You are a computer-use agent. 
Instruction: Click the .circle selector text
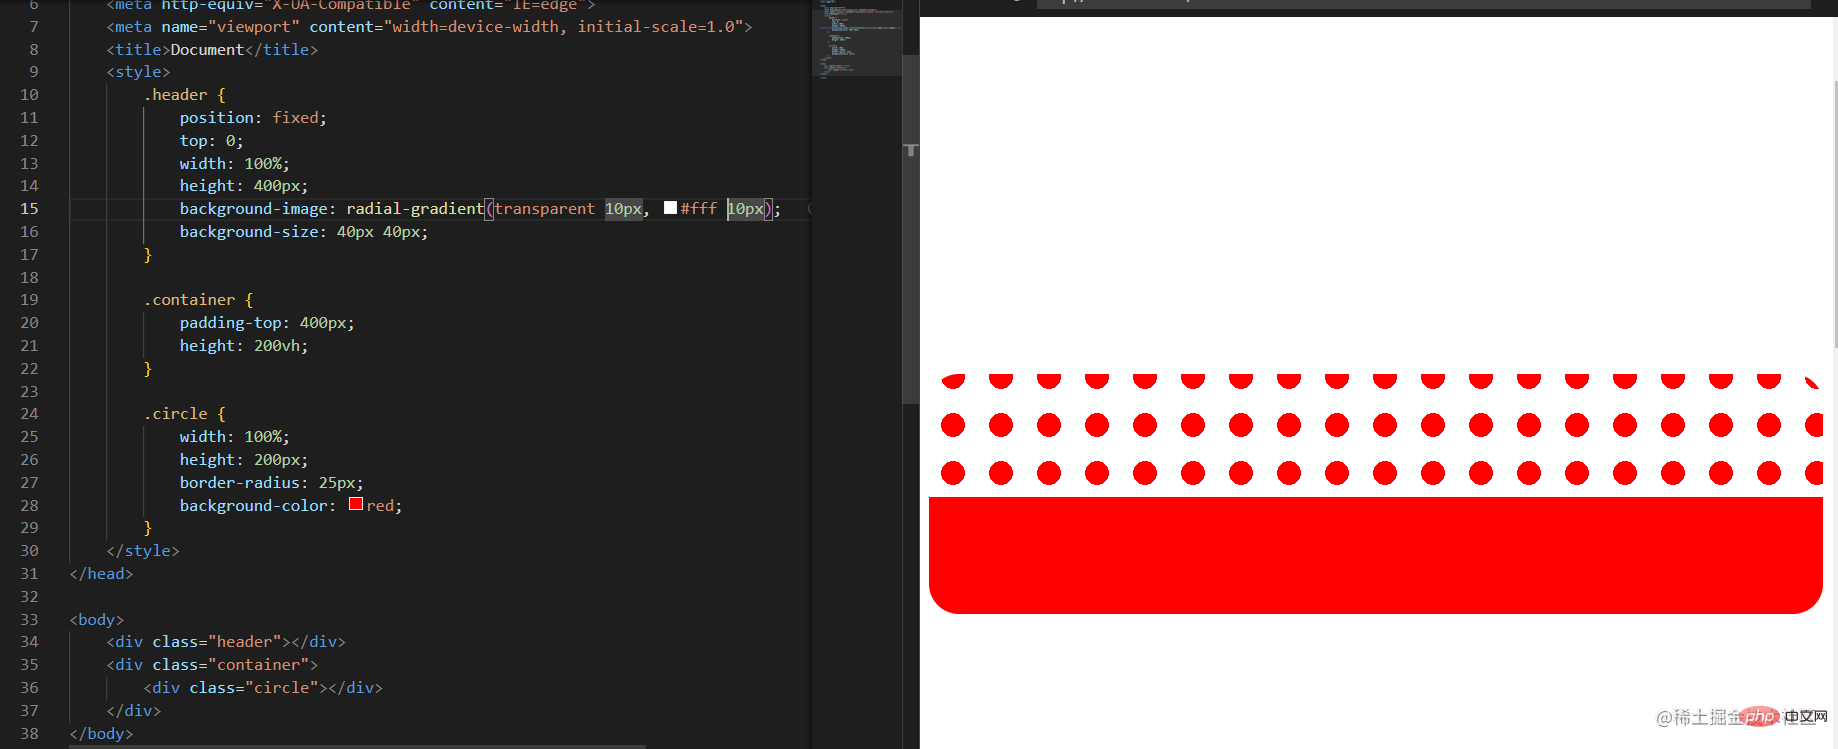(175, 414)
